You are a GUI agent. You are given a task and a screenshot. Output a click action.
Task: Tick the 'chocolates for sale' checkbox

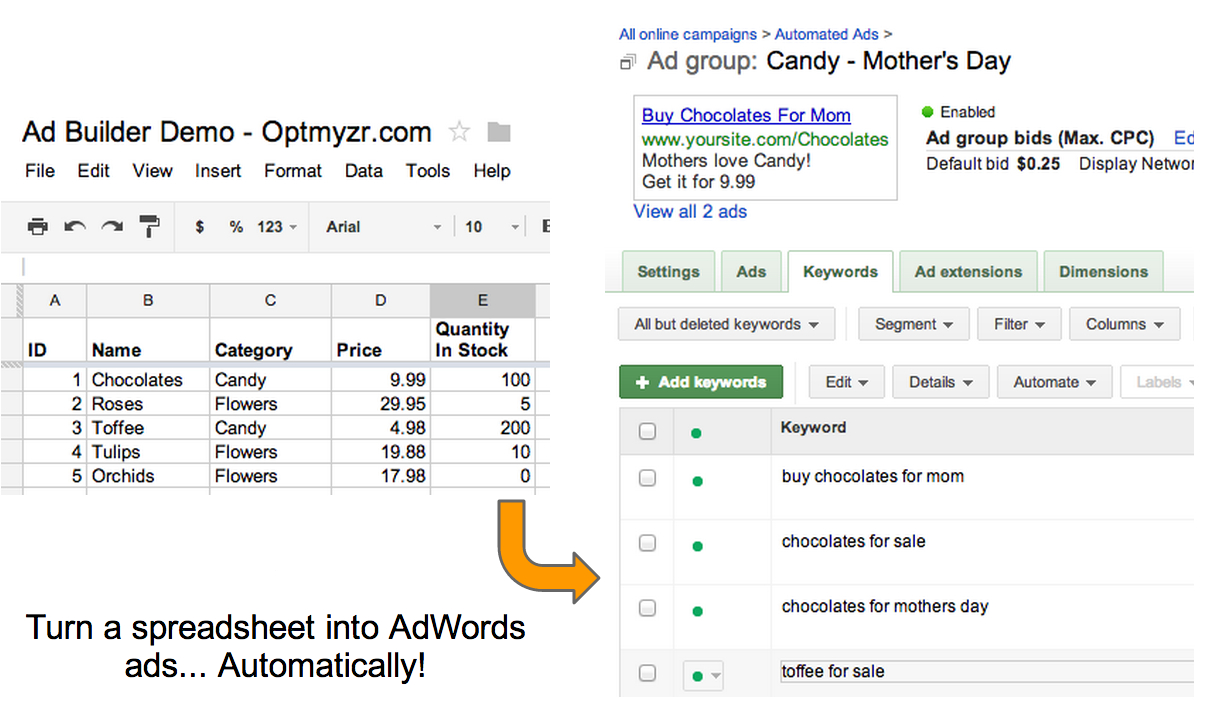click(647, 543)
